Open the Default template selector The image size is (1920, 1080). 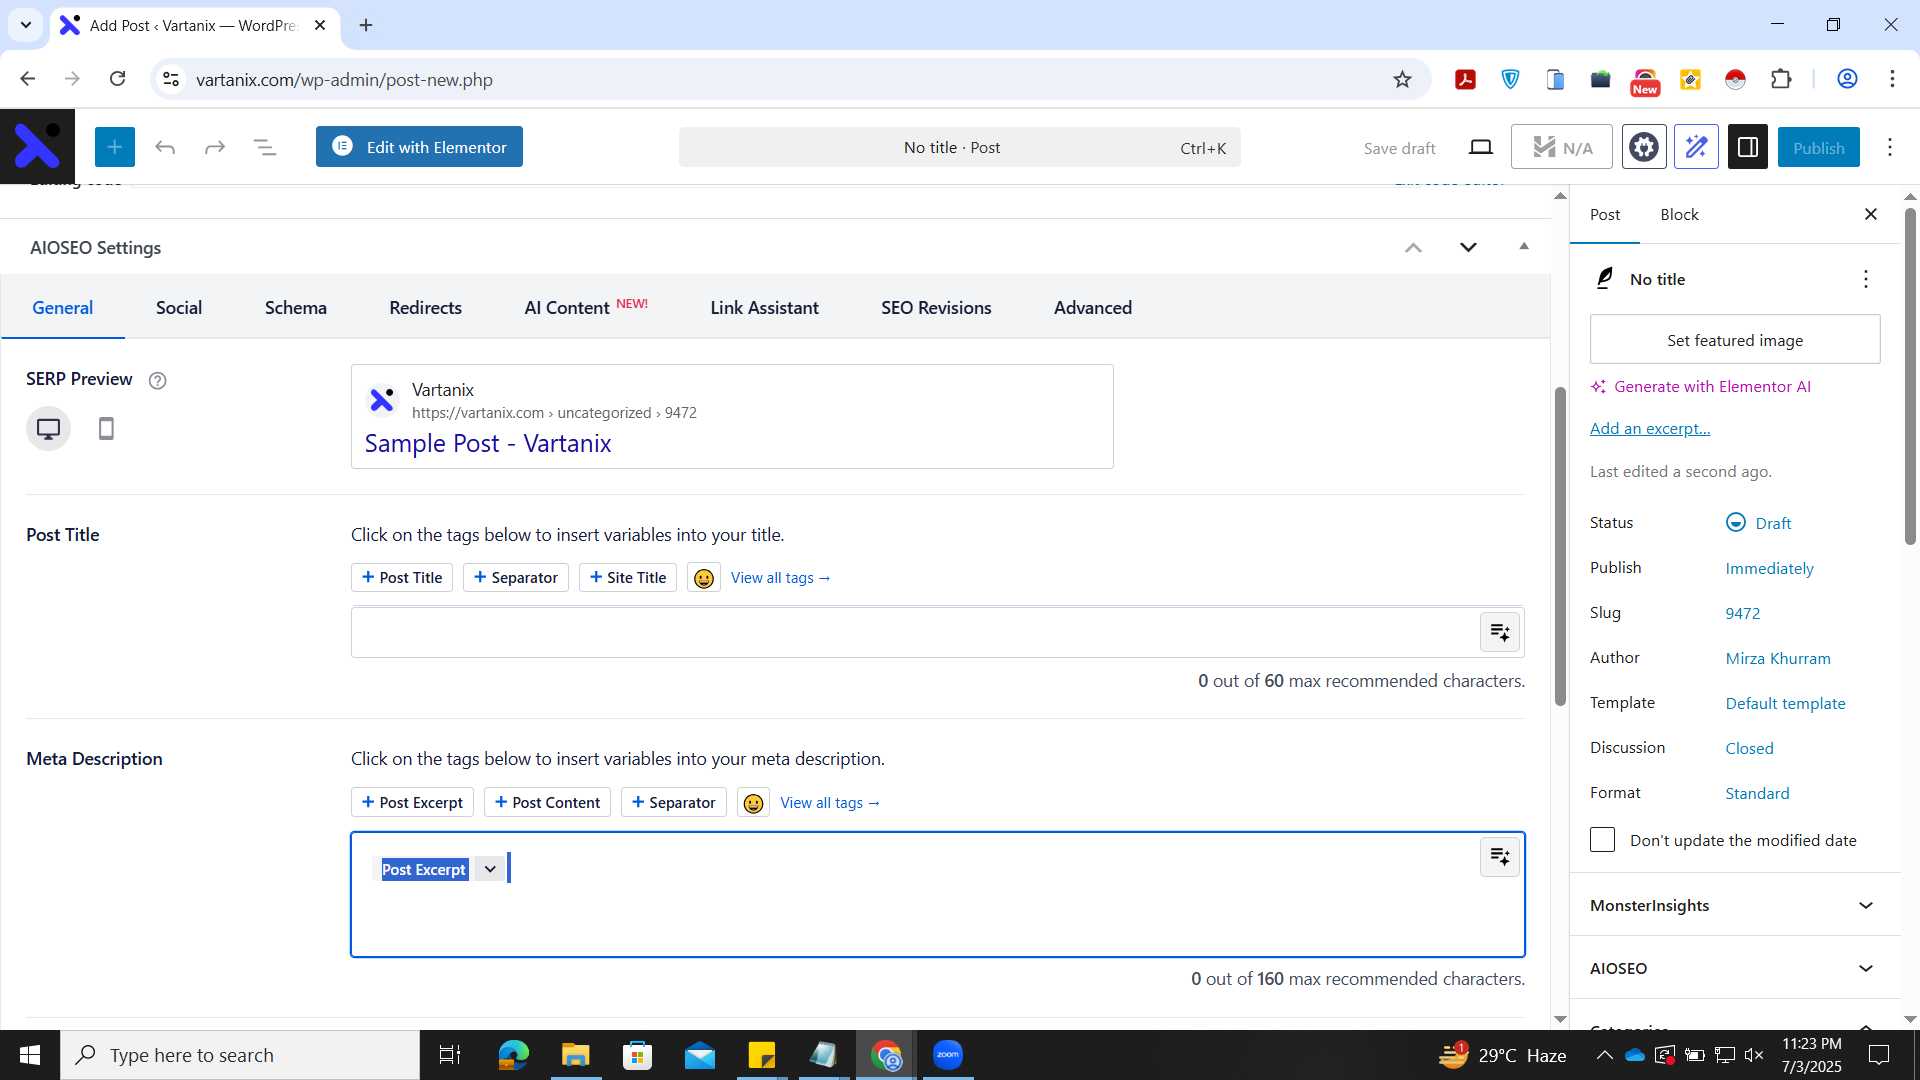click(x=1785, y=703)
